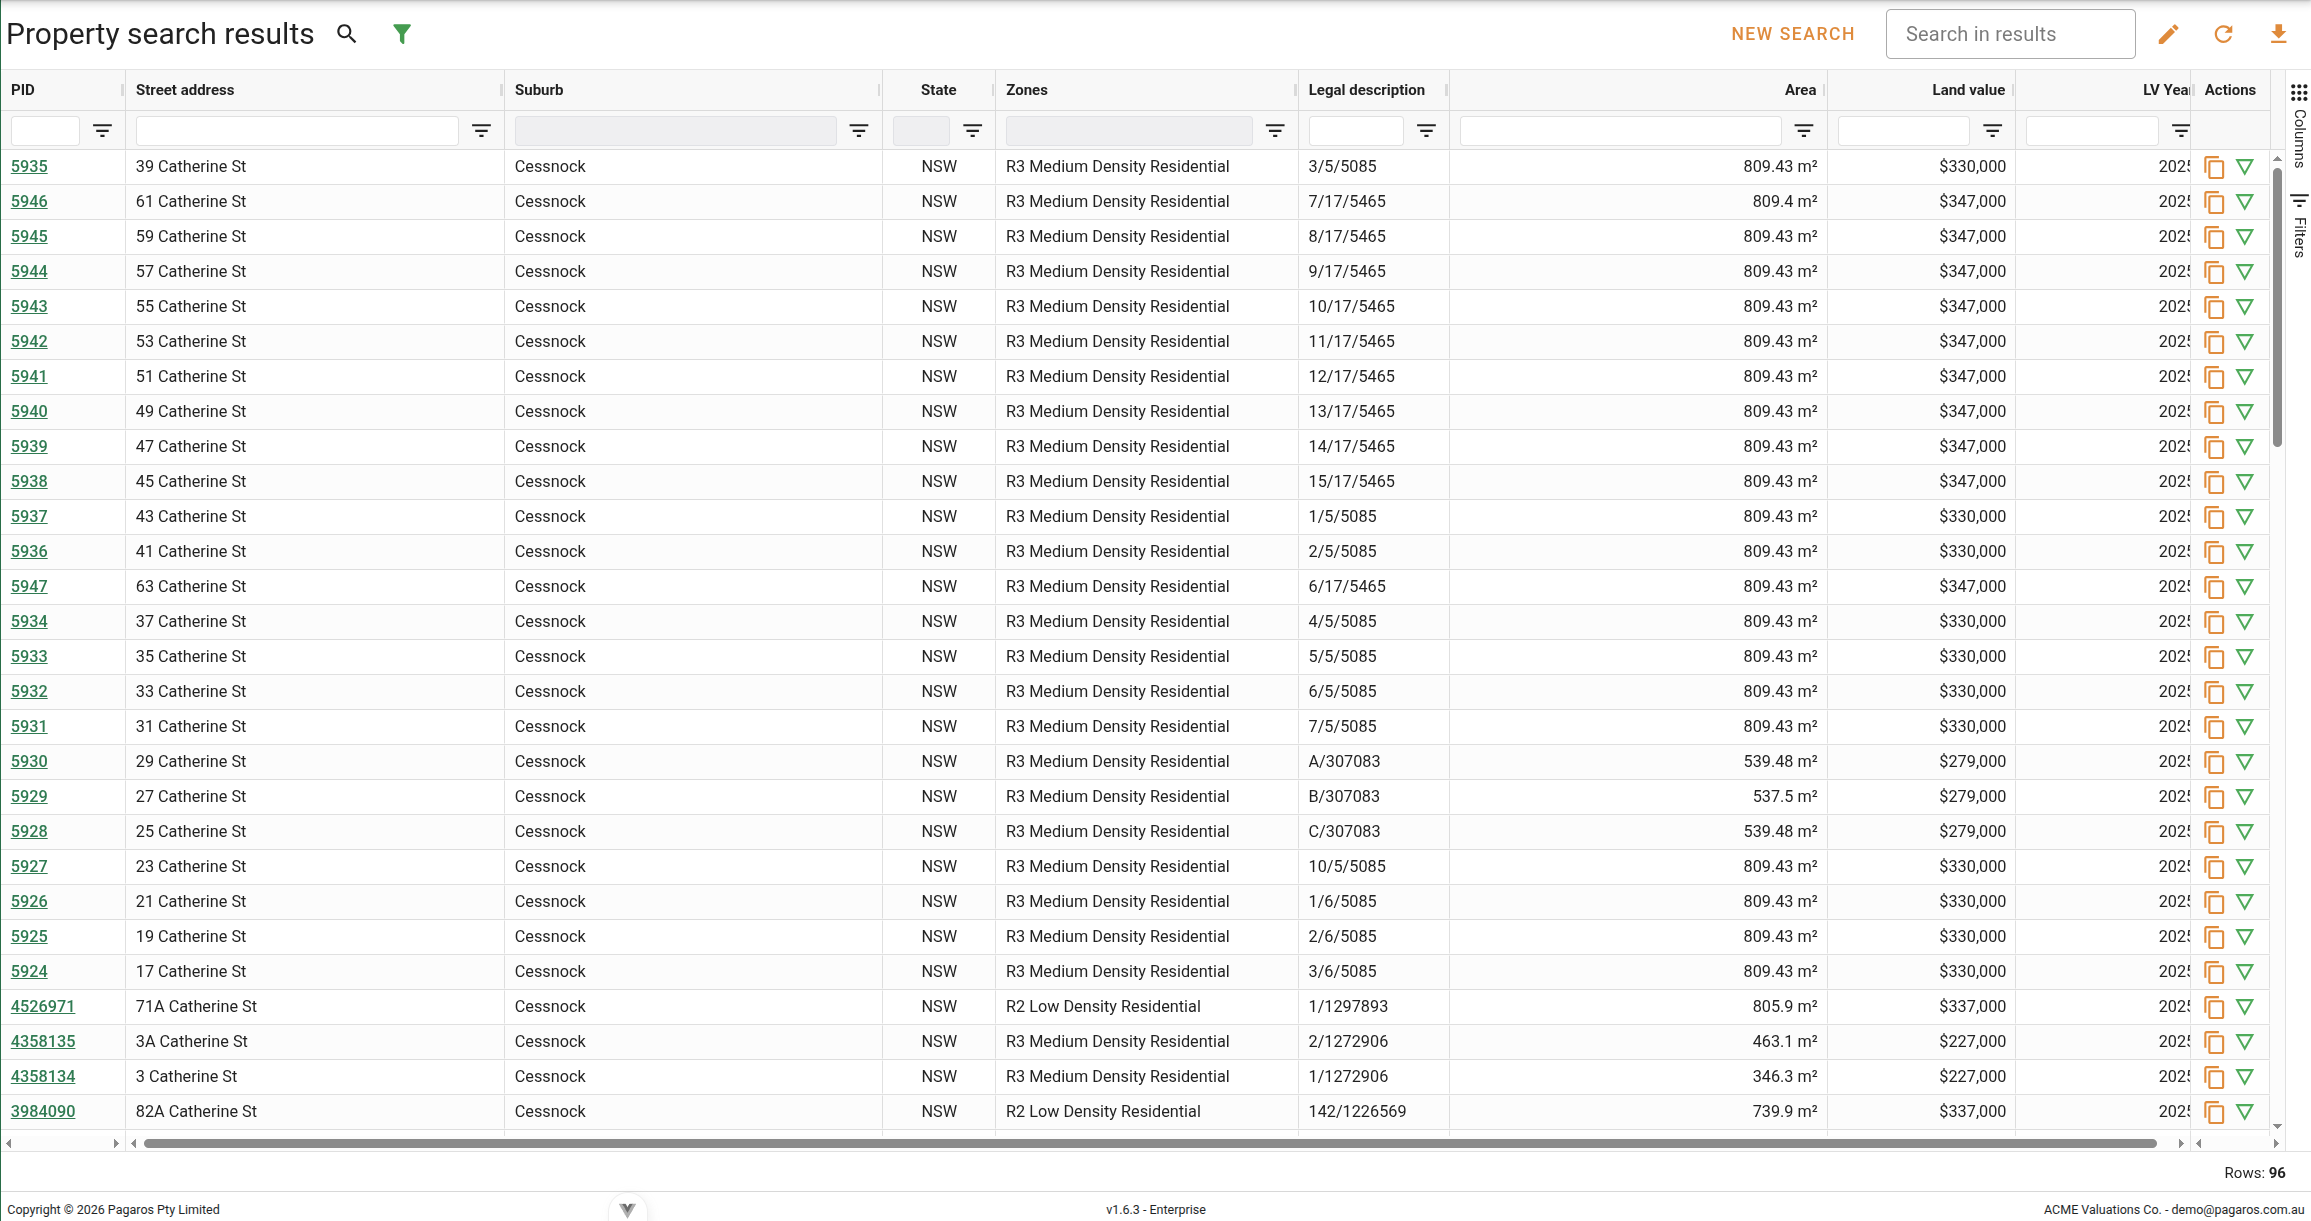Click the vertical scrollbar thumb of table

point(2277,305)
